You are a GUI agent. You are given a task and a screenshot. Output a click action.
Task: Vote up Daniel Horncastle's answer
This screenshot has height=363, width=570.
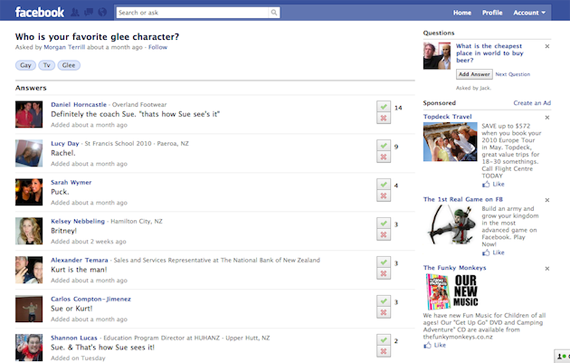point(384,106)
